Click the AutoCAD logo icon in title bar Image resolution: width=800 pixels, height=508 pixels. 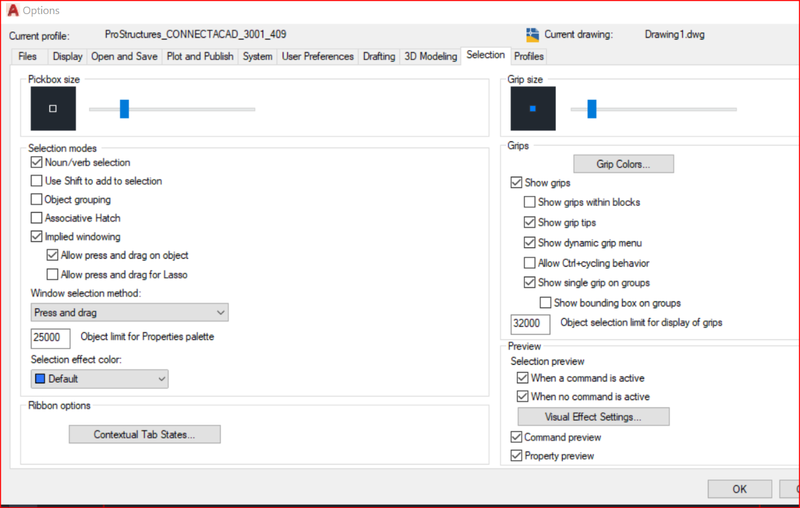(13, 10)
